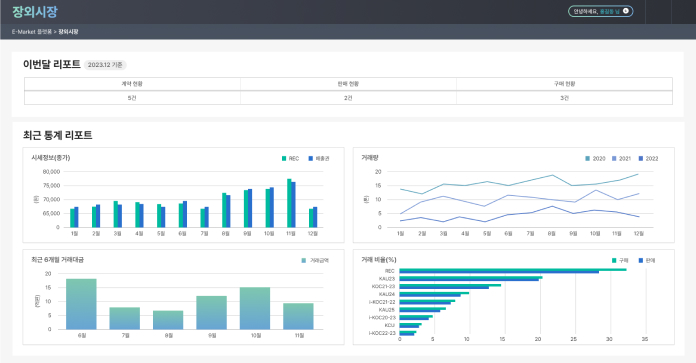The width and height of the screenshot is (696, 363).
Task: Select the 장외시장 breadcrumb item
Action: (x=68, y=32)
